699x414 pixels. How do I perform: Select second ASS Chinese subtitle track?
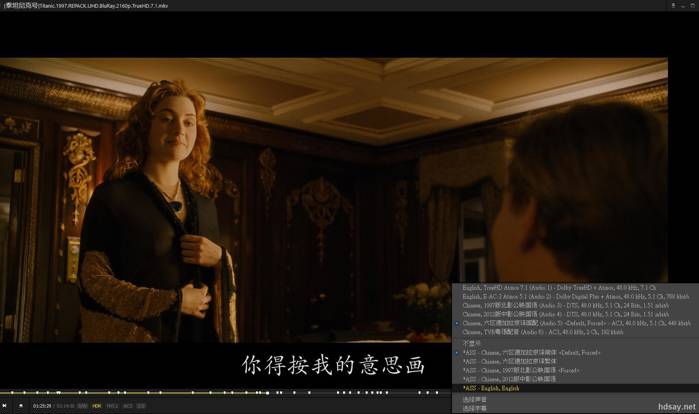(575, 361)
